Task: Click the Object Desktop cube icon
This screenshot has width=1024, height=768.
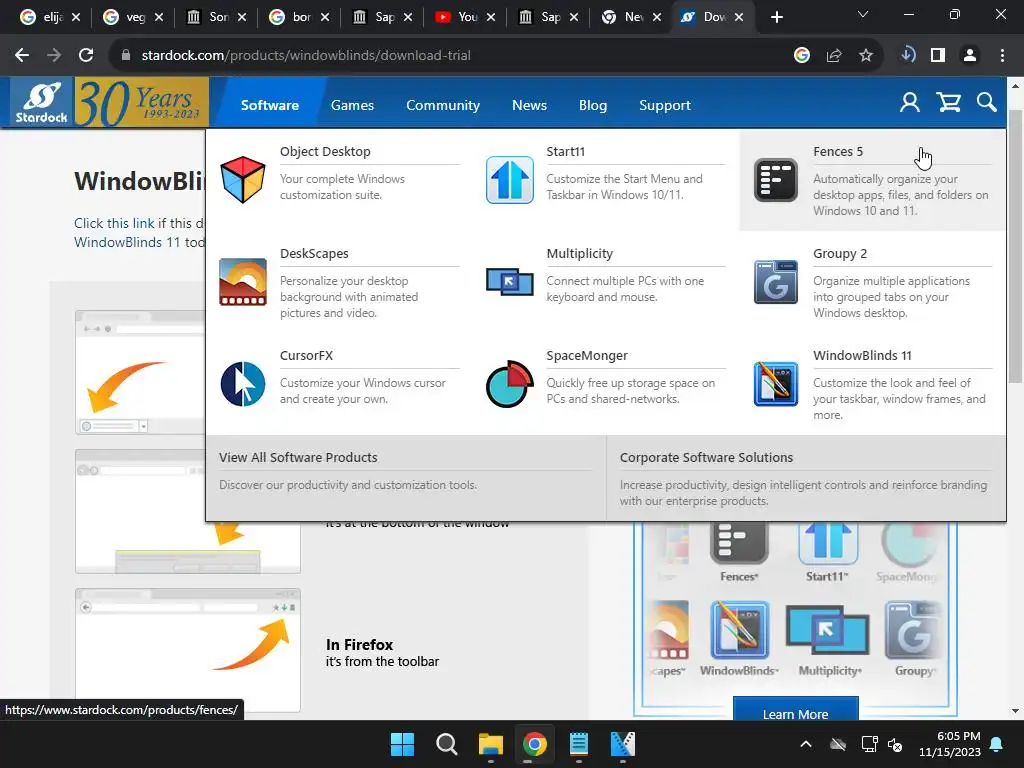Action: tap(242, 180)
